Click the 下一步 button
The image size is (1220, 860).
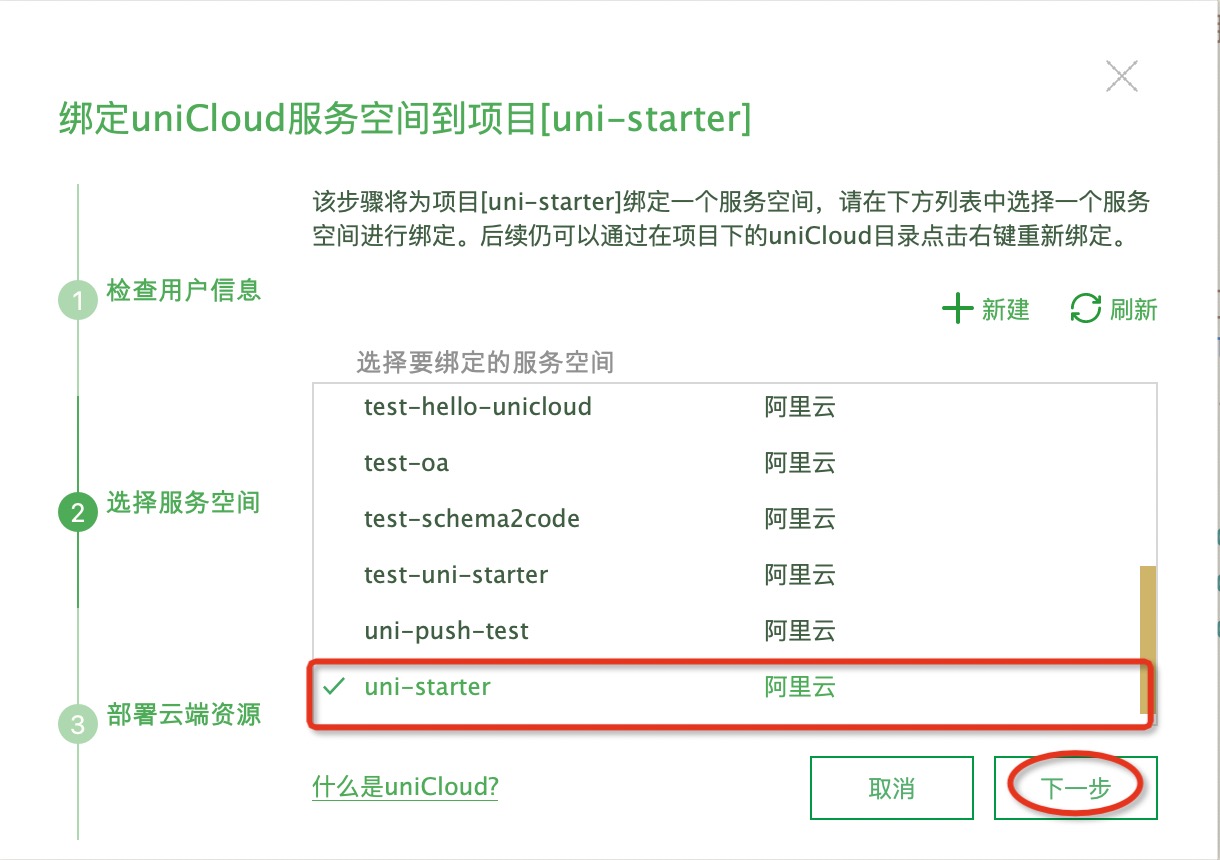coord(1076,787)
